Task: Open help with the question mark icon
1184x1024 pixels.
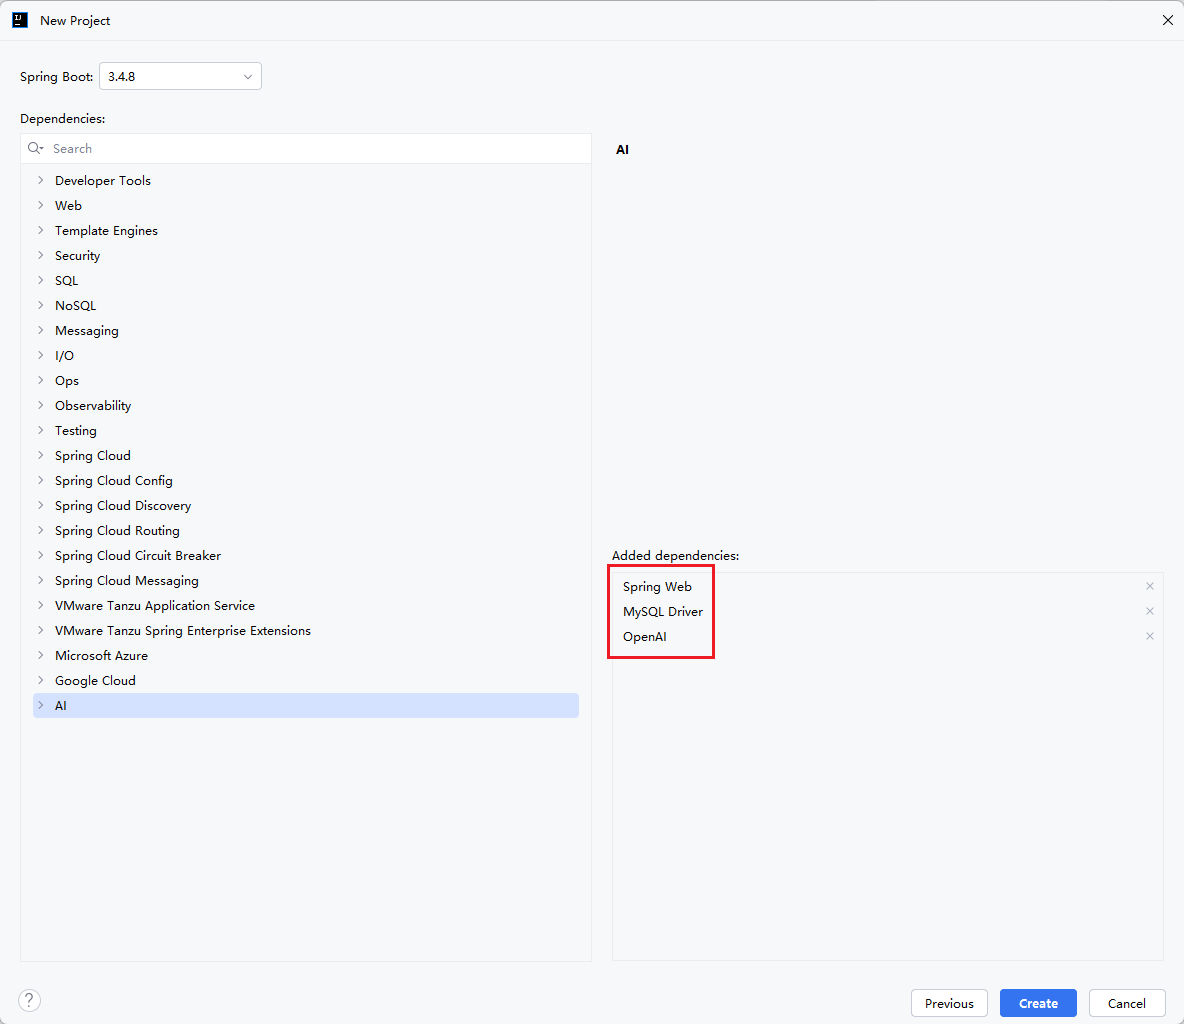Action: [29, 1001]
